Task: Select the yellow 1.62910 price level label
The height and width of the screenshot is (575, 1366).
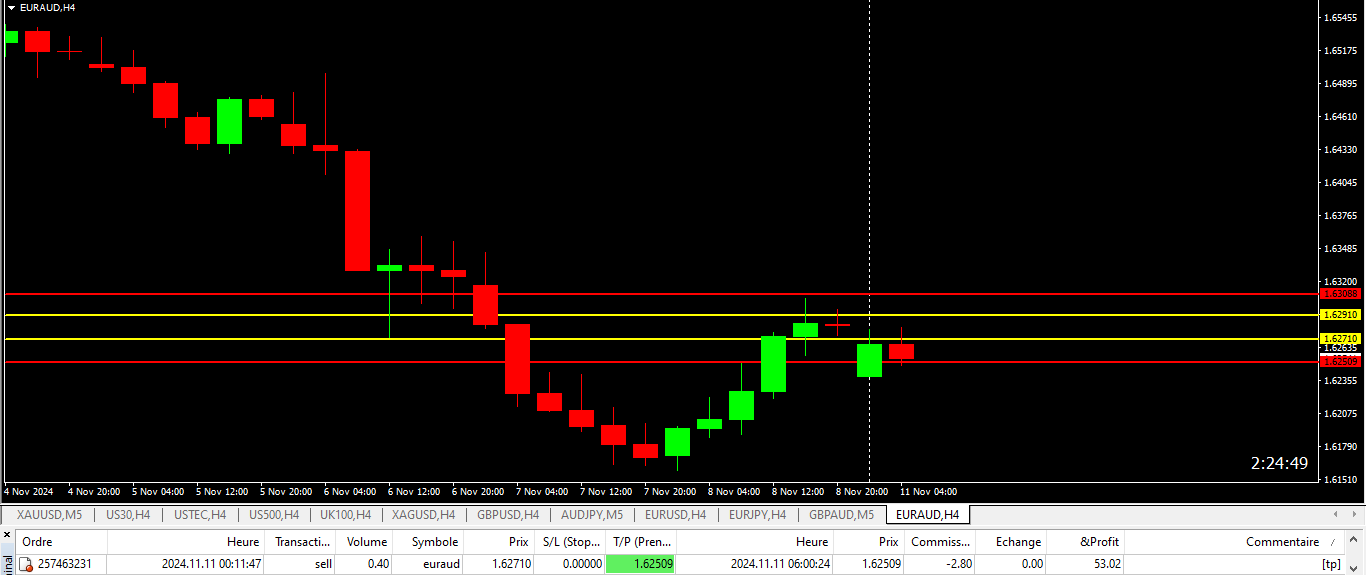Action: coord(1340,315)
